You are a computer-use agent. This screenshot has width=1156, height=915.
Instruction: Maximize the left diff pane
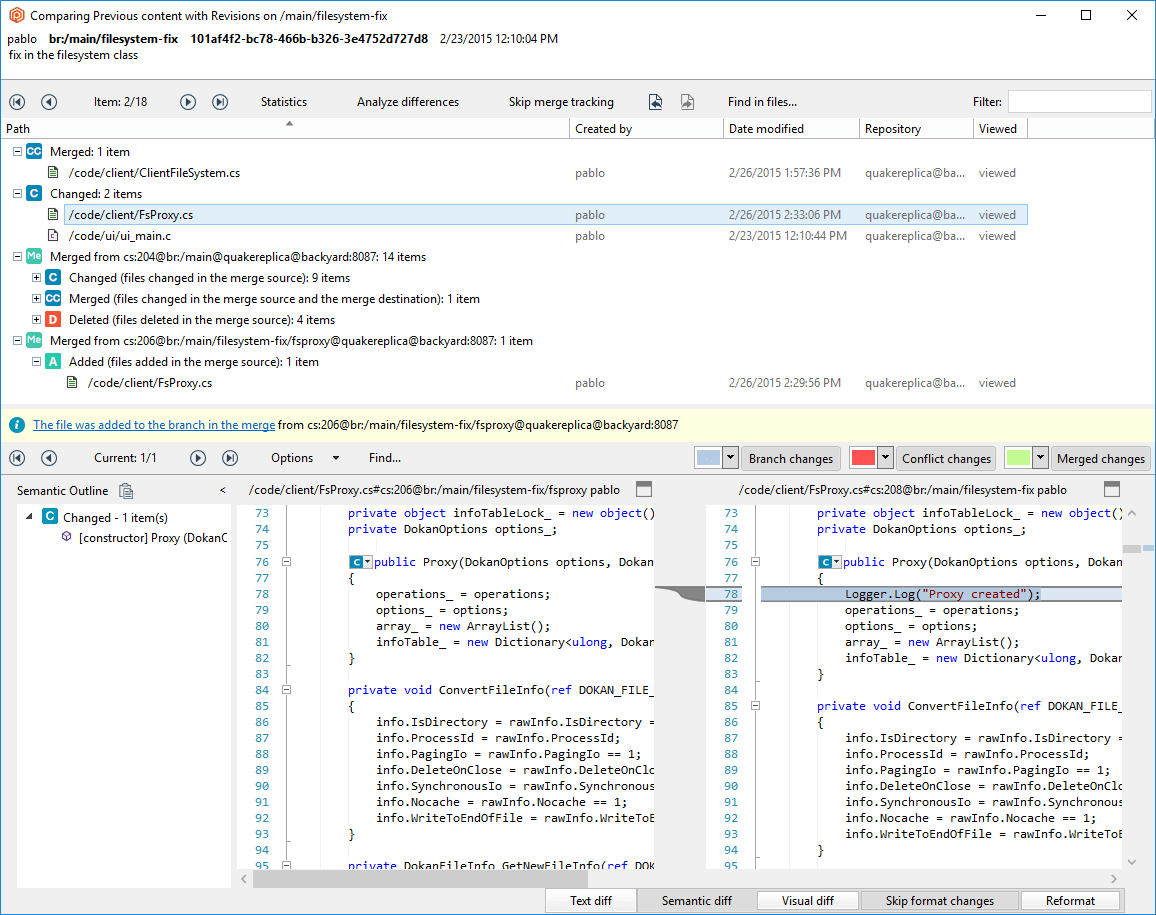[x=644, y=489]
